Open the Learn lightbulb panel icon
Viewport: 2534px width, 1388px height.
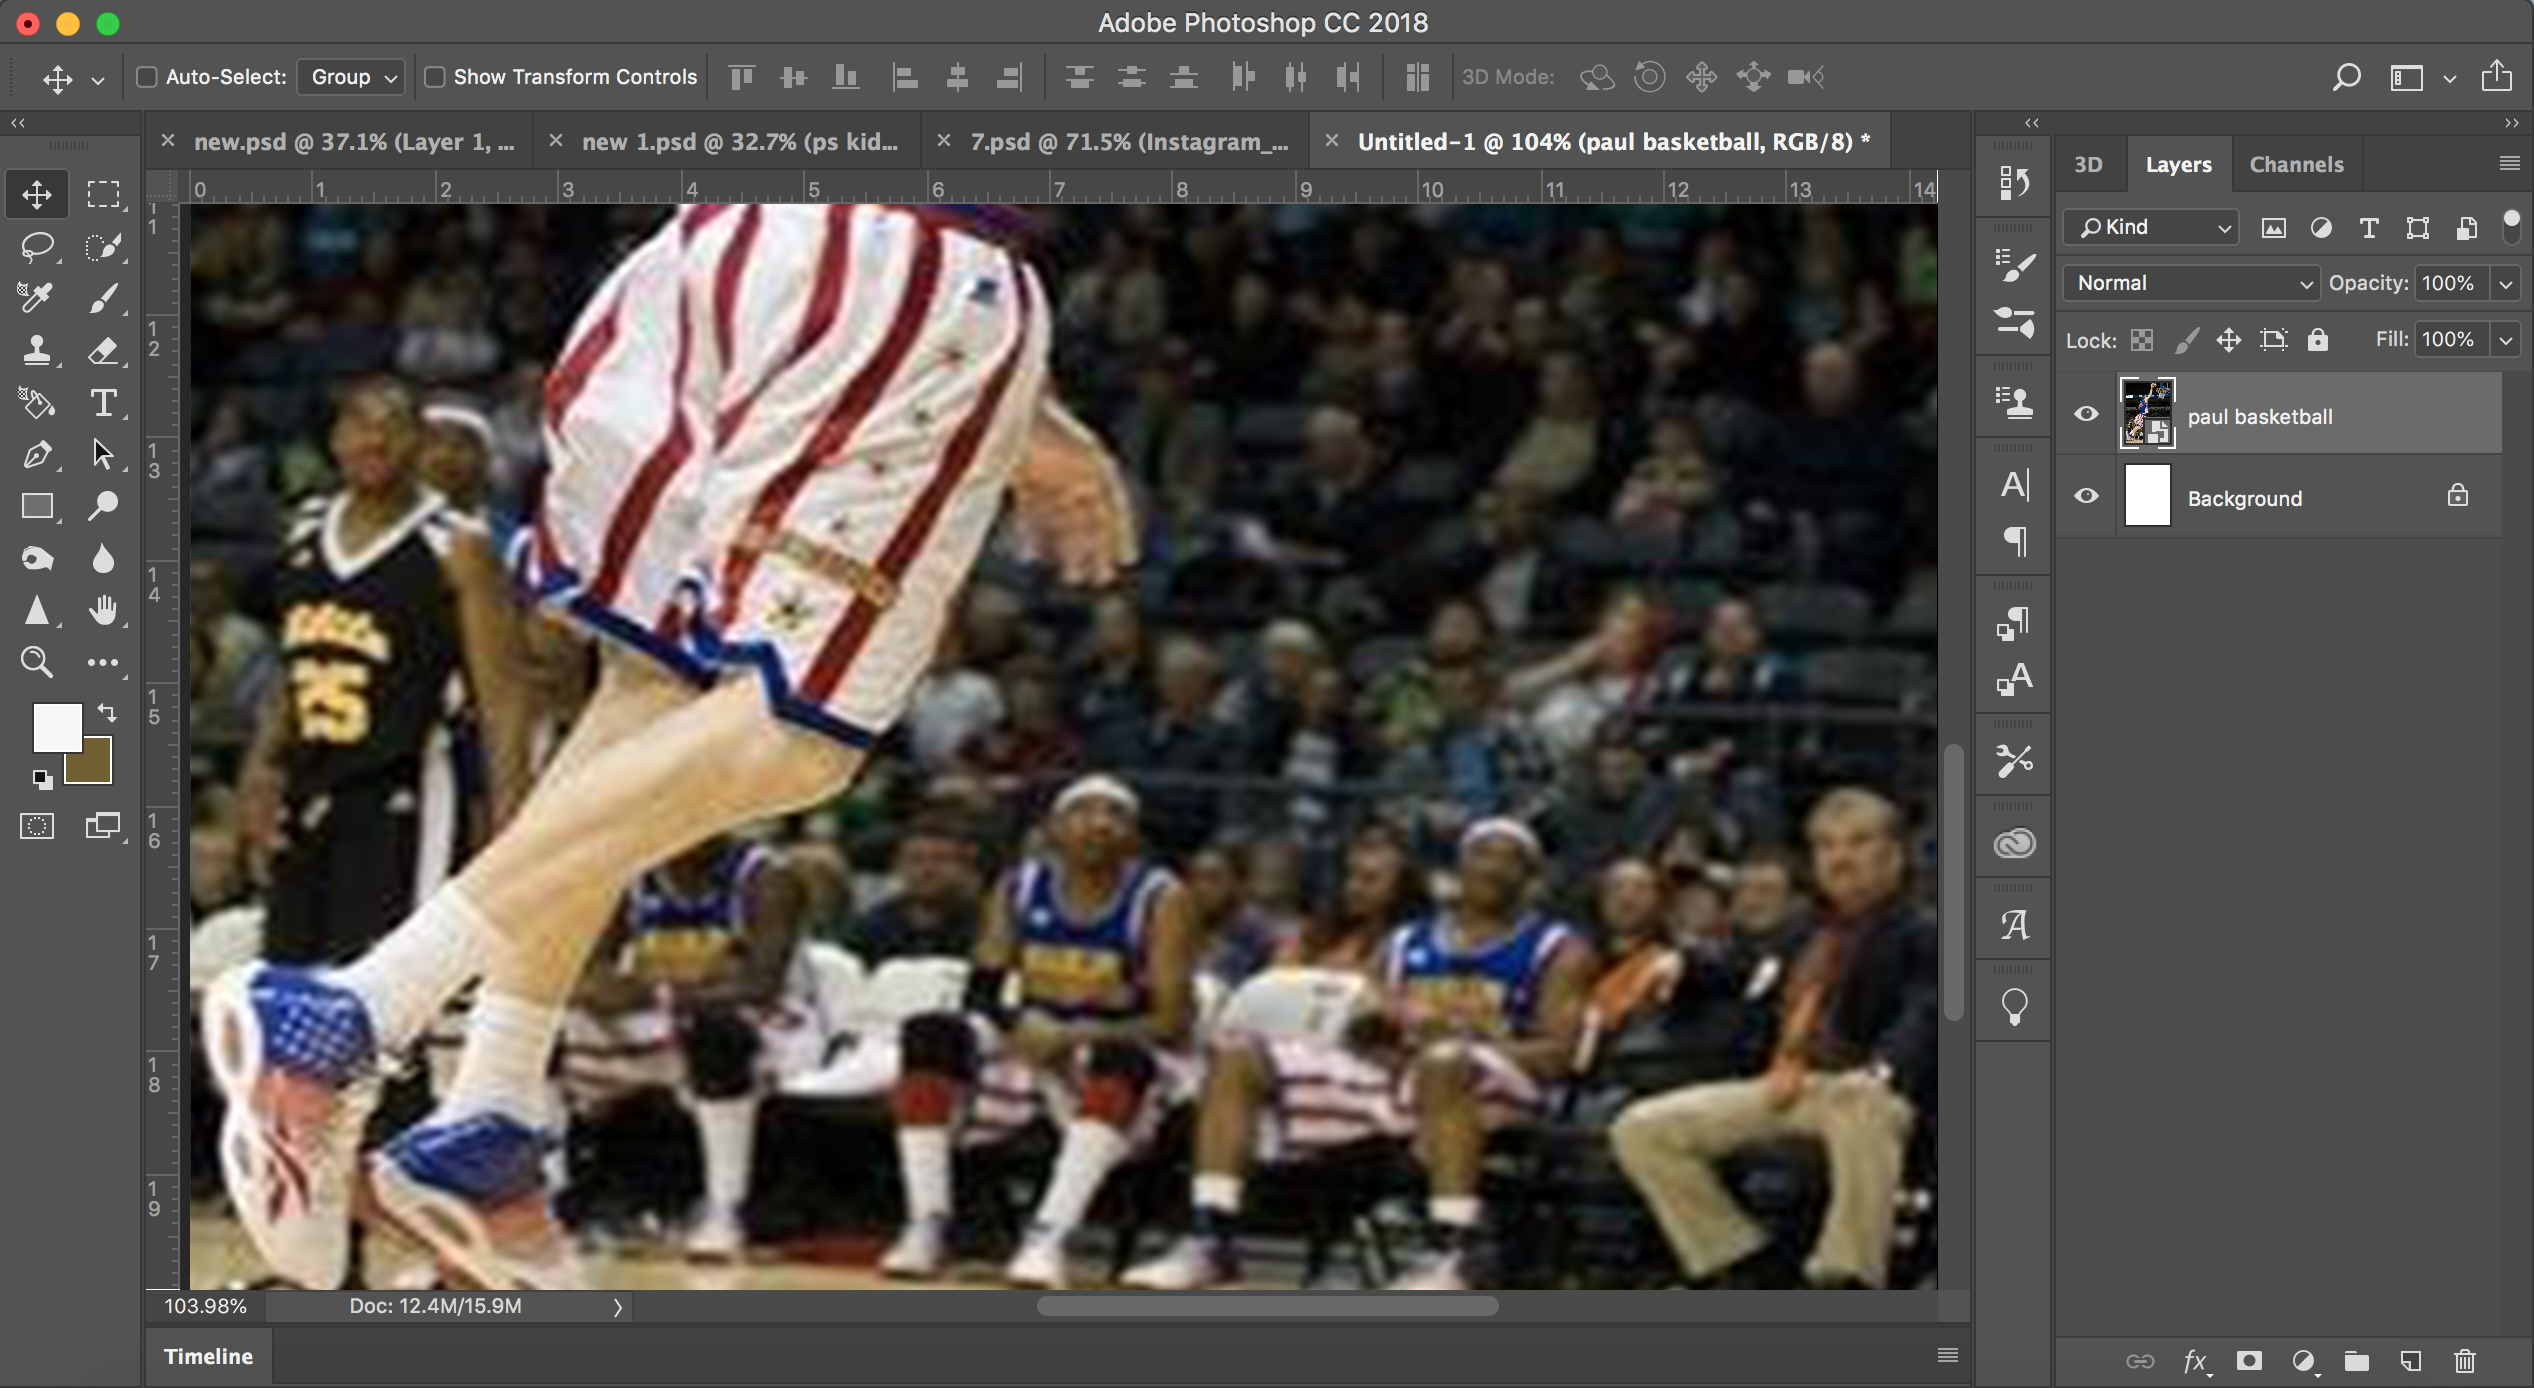pyautogui.click(x=2014, y=1007)
